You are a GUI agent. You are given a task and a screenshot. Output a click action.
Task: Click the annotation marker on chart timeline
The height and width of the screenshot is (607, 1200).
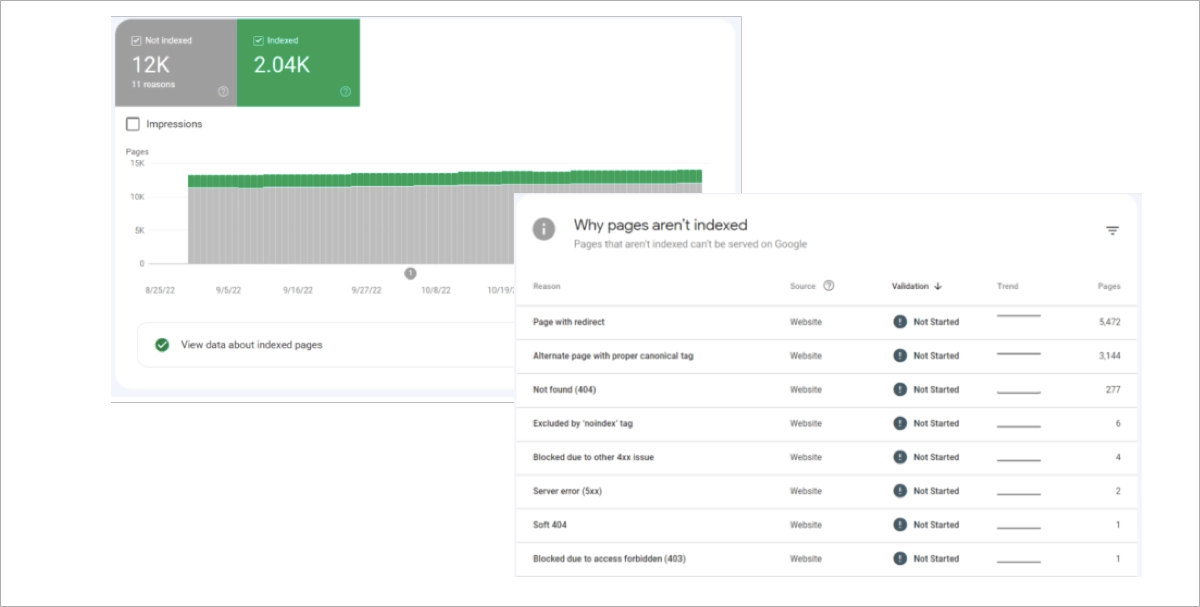[410, 273]
